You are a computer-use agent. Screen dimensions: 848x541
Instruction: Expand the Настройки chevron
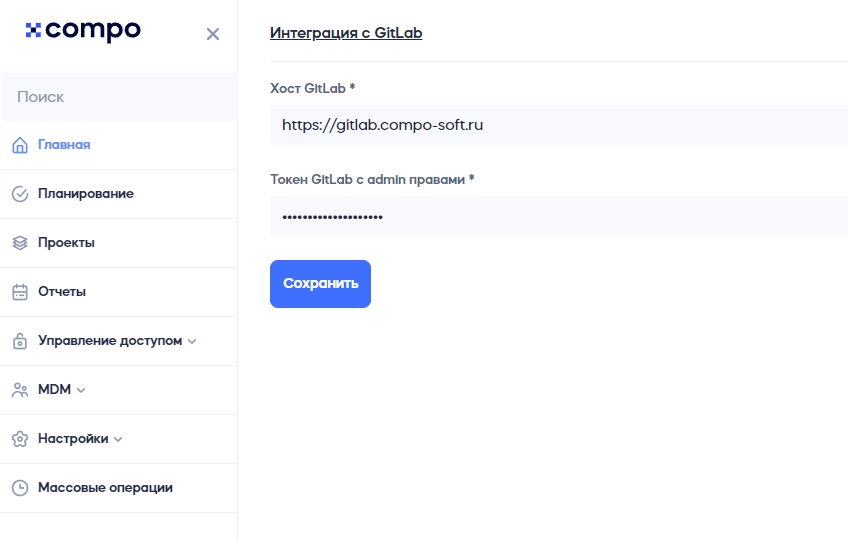pyautogui.click(x=118, y=439)
